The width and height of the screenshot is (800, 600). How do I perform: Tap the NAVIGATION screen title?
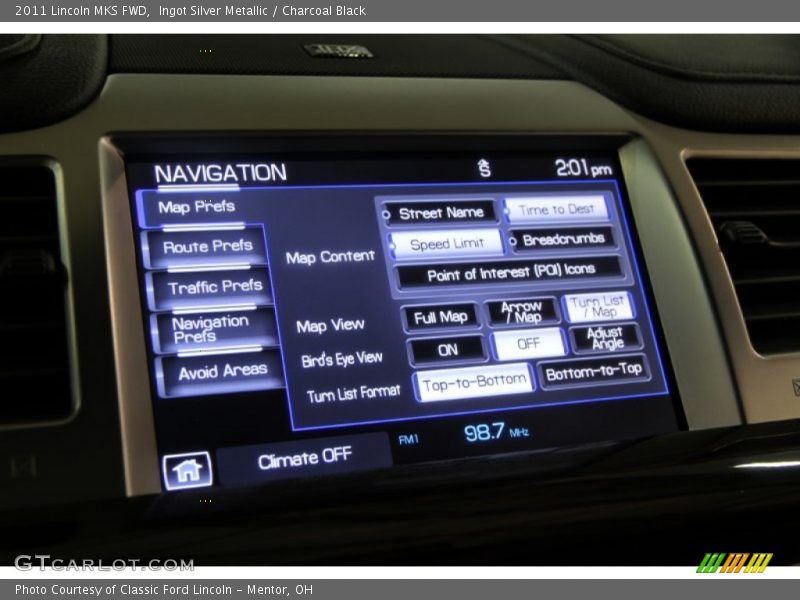(x=220, y=173)
